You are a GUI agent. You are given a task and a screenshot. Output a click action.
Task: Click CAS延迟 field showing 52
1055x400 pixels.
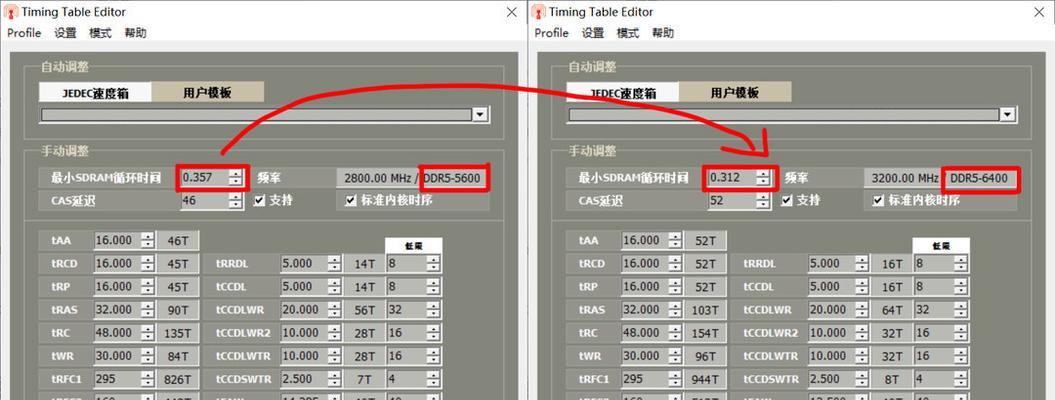[x=732, y=200]
